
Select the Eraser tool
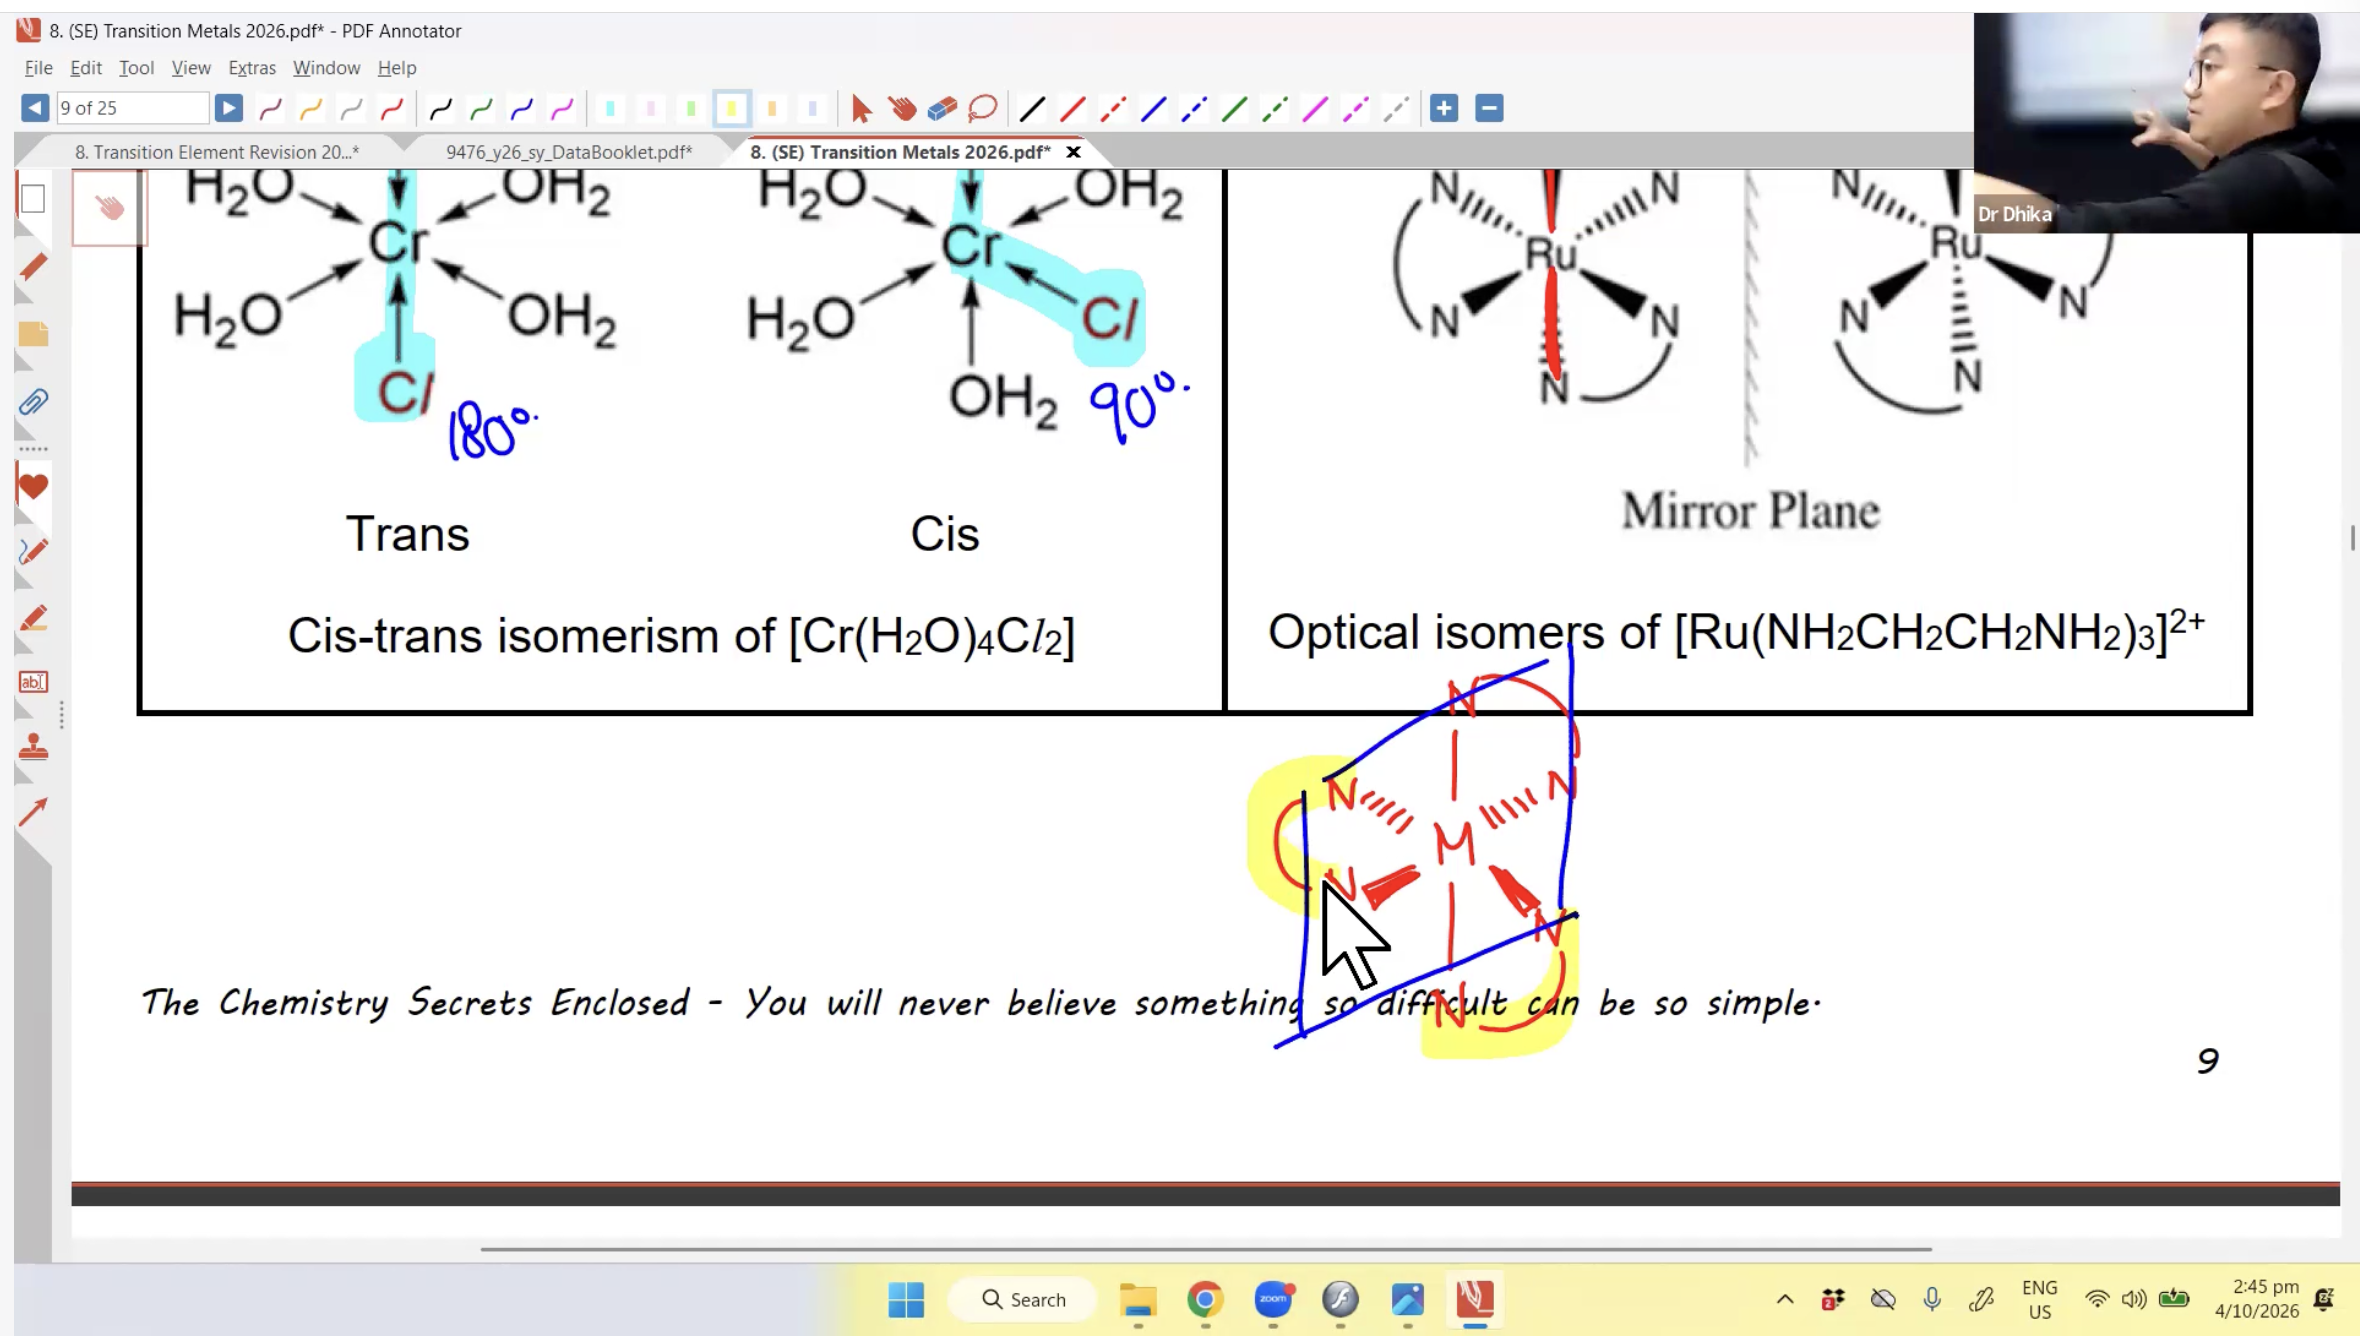point(942,108)
